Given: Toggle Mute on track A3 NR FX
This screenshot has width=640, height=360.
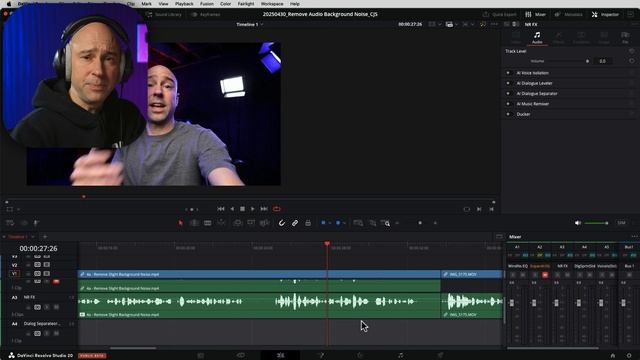Looking at the screenshot, I should [x=56, y=307].
